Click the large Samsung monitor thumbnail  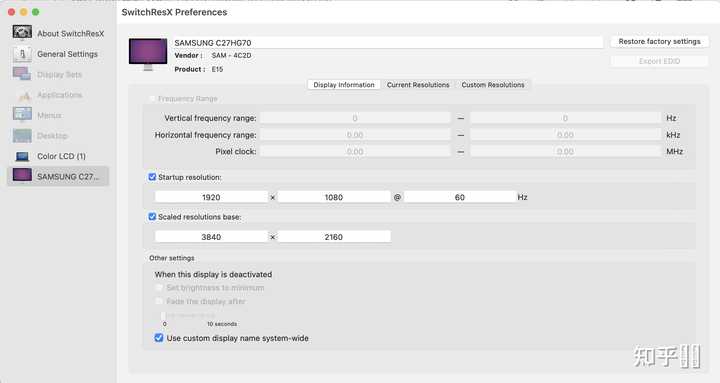point(148,54)
